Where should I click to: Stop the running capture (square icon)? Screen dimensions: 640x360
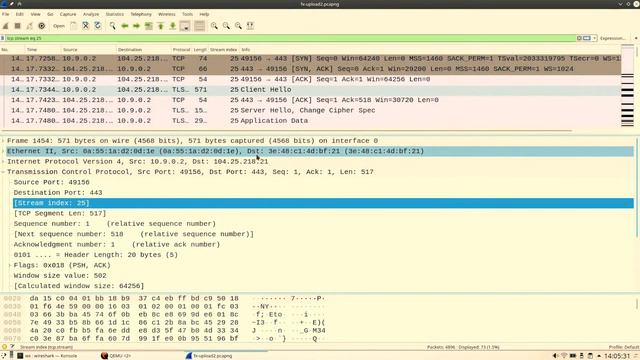pyautogui.click(x=18, y=26)
